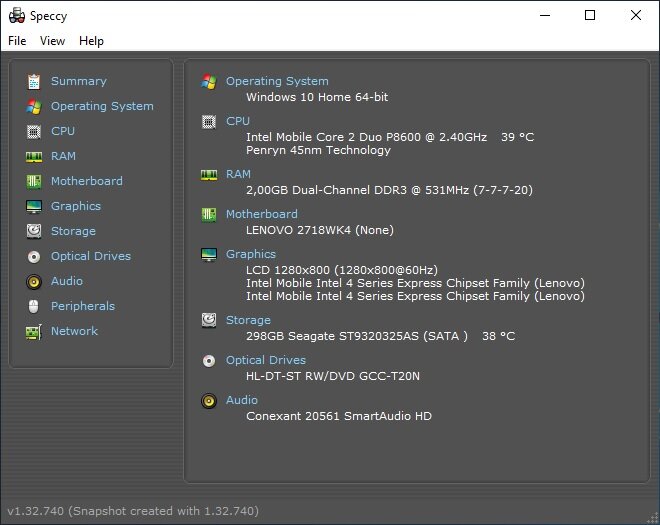The image size is (660, 525).
Task: Click the Peripherals mouse icon in sidebar
Action: [34, 306]
